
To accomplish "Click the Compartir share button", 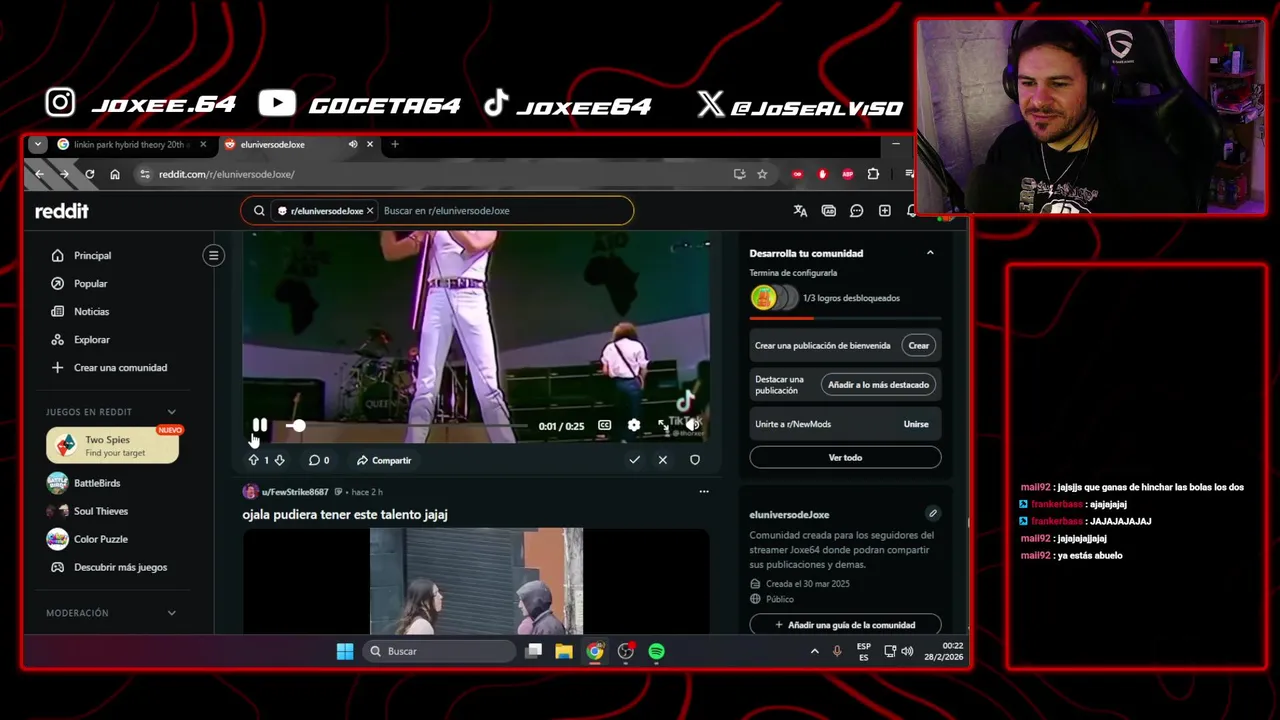I will point(384,460).
